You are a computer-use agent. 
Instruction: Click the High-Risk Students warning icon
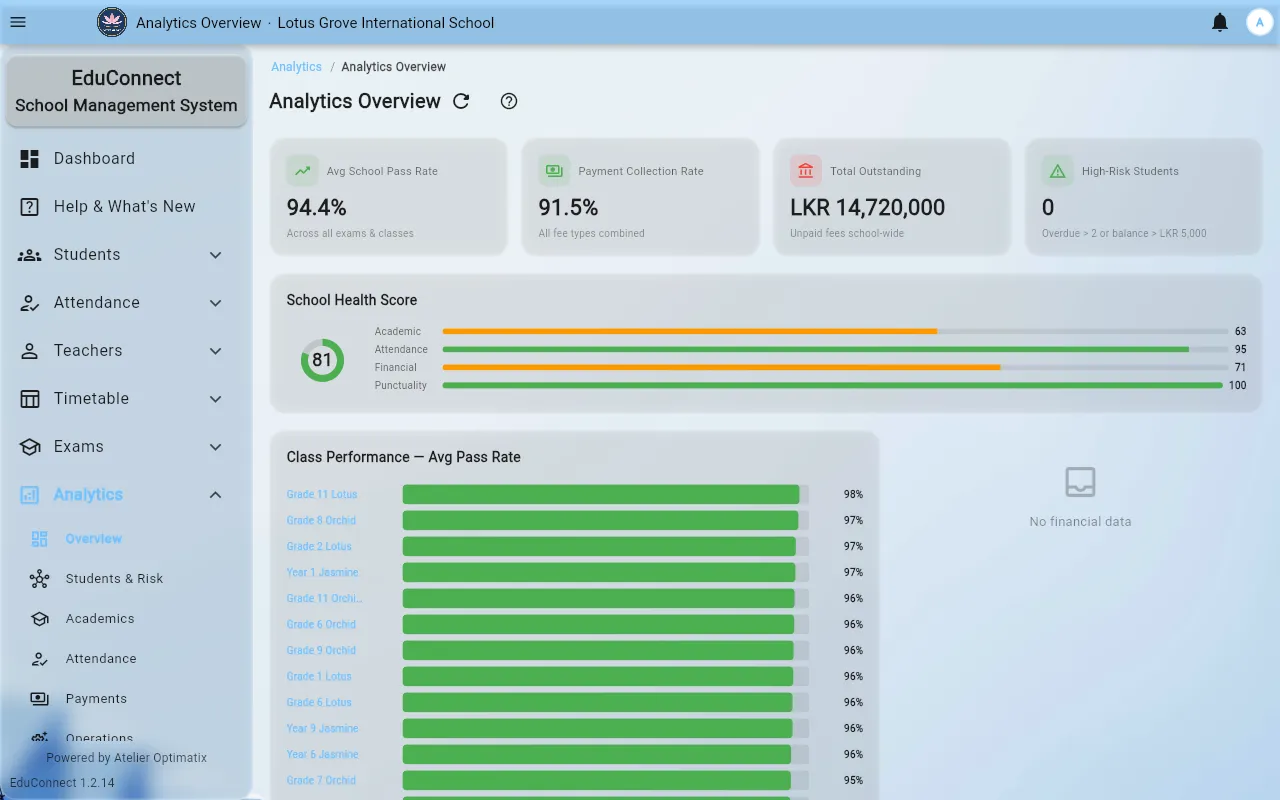coord(1057,171)
